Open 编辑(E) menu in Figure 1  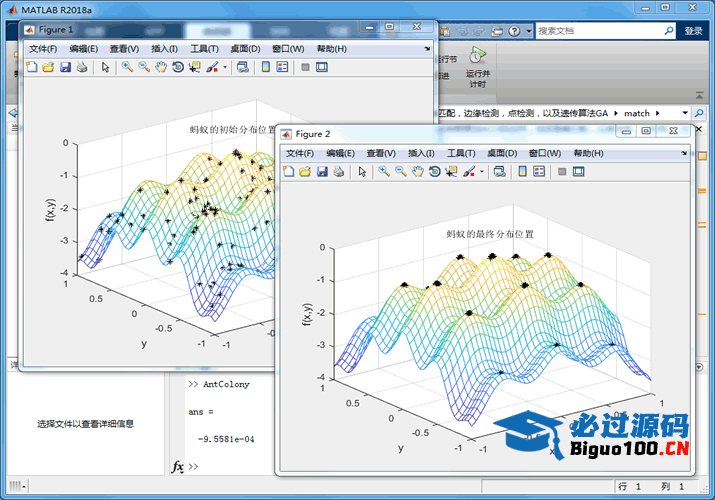tap(83, 49)
